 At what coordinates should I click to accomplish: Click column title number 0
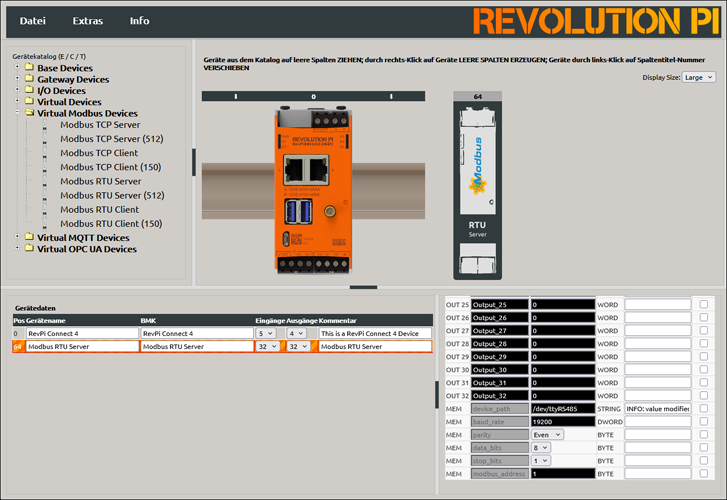[x=313, y=96]
